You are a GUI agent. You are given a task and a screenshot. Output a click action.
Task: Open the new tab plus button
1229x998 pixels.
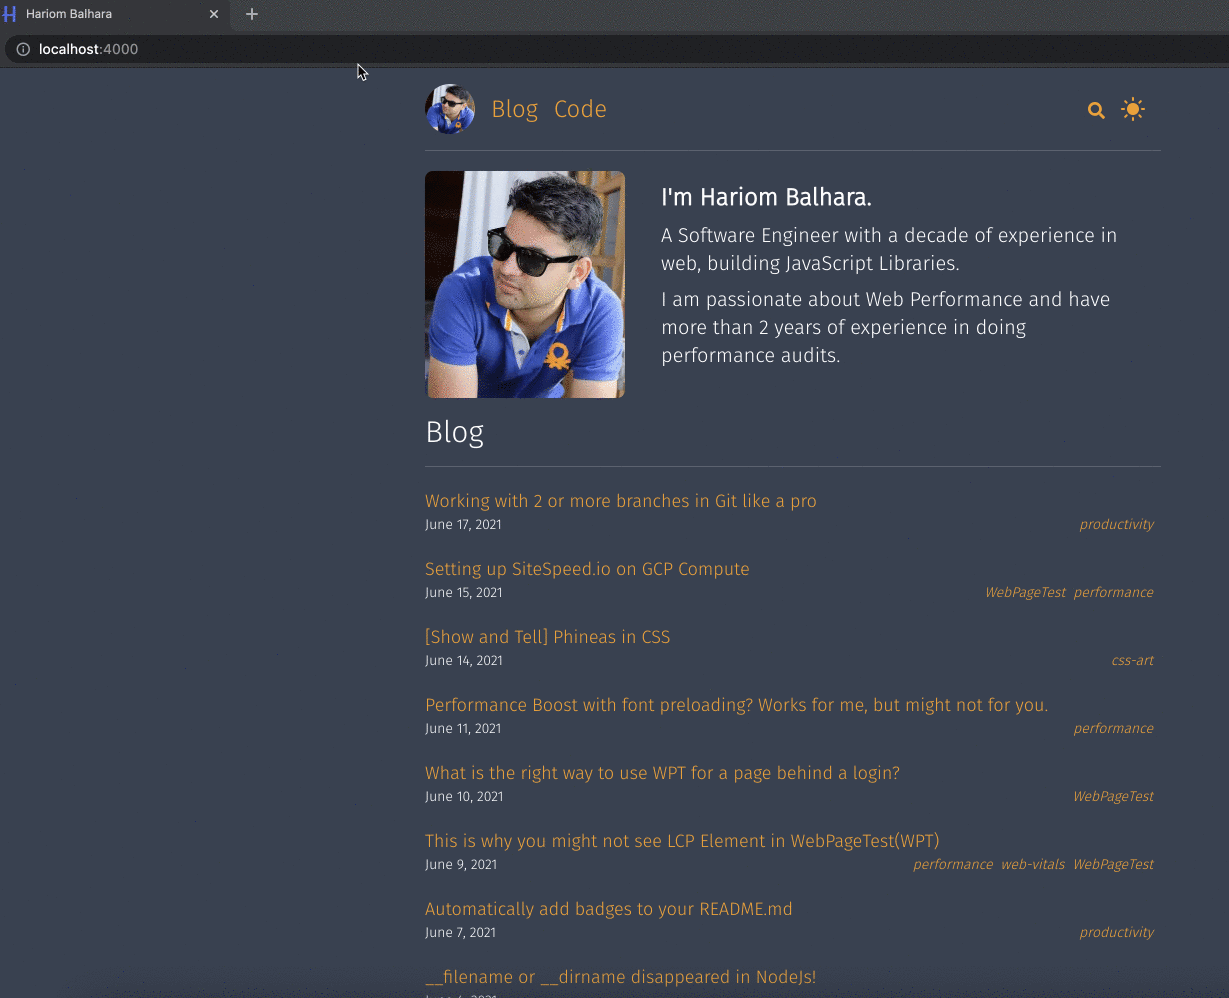pyautogui.click(x=252, y=14)
